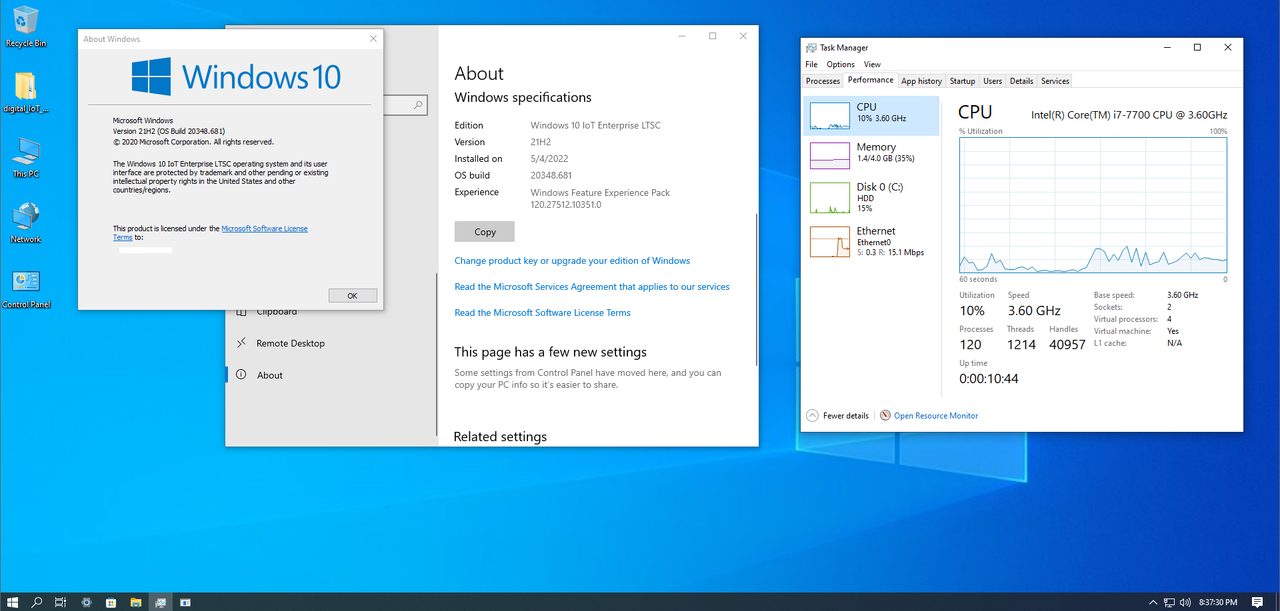1280x611 pixels.
Task: Click Handles count 40957
Action: (x=1067, y=344)
